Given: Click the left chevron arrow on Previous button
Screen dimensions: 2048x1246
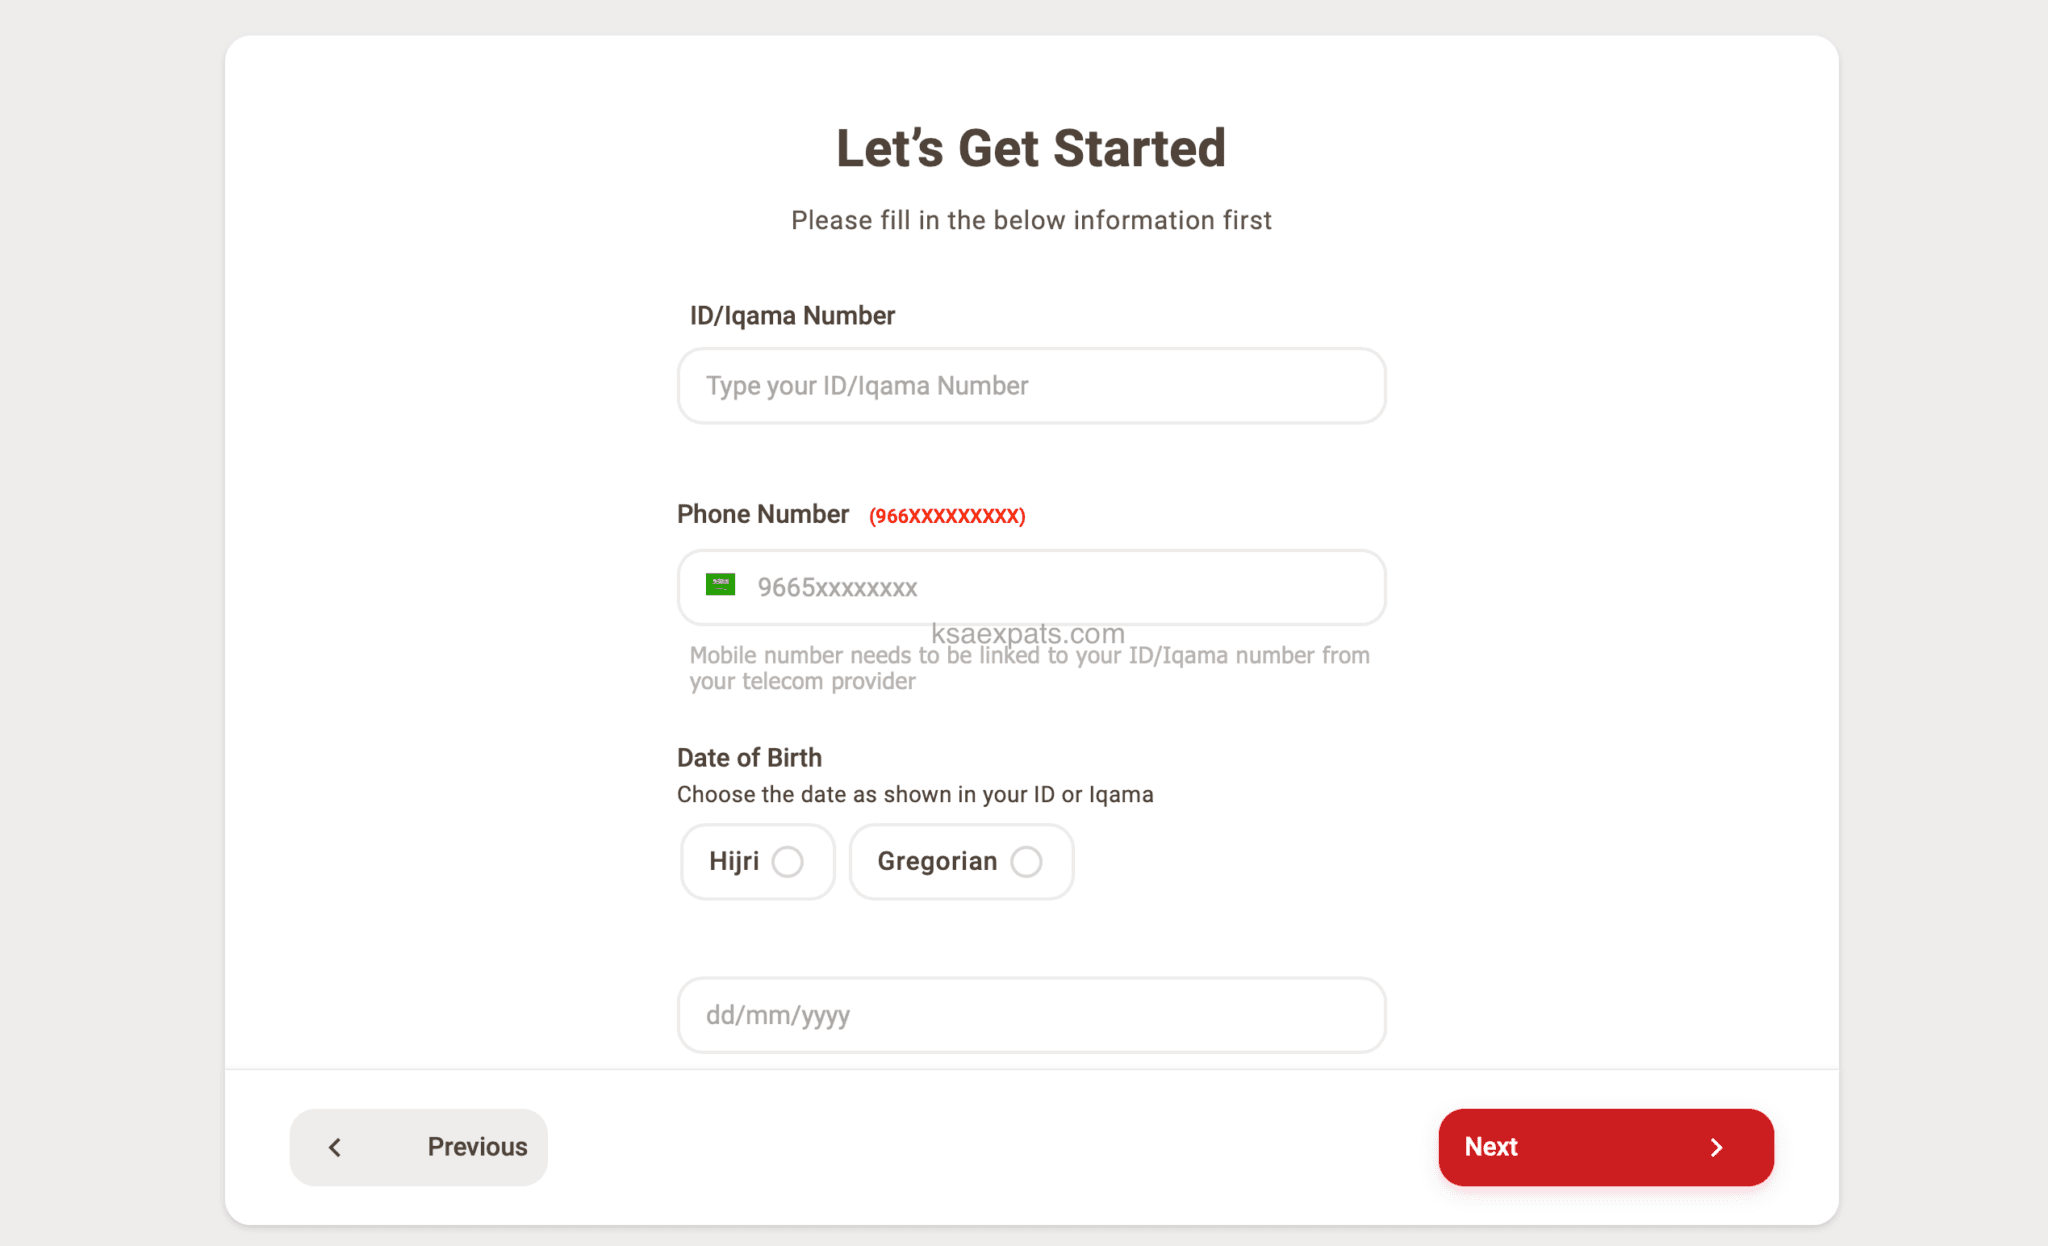Looking at the screenshot, I should (x=336, y=1147).
